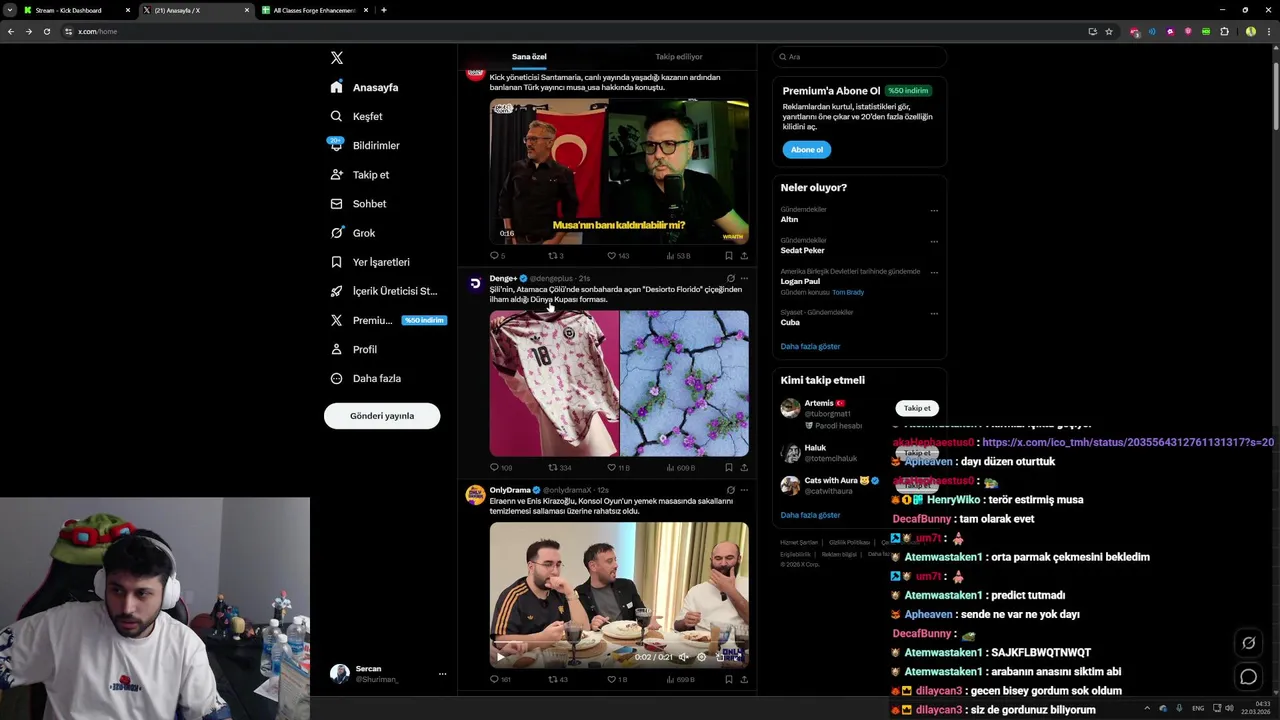View analytics 609 B on Denge+ post
Image resolution: width=1280 pixels, height=720 pixels.
point(680,468)
